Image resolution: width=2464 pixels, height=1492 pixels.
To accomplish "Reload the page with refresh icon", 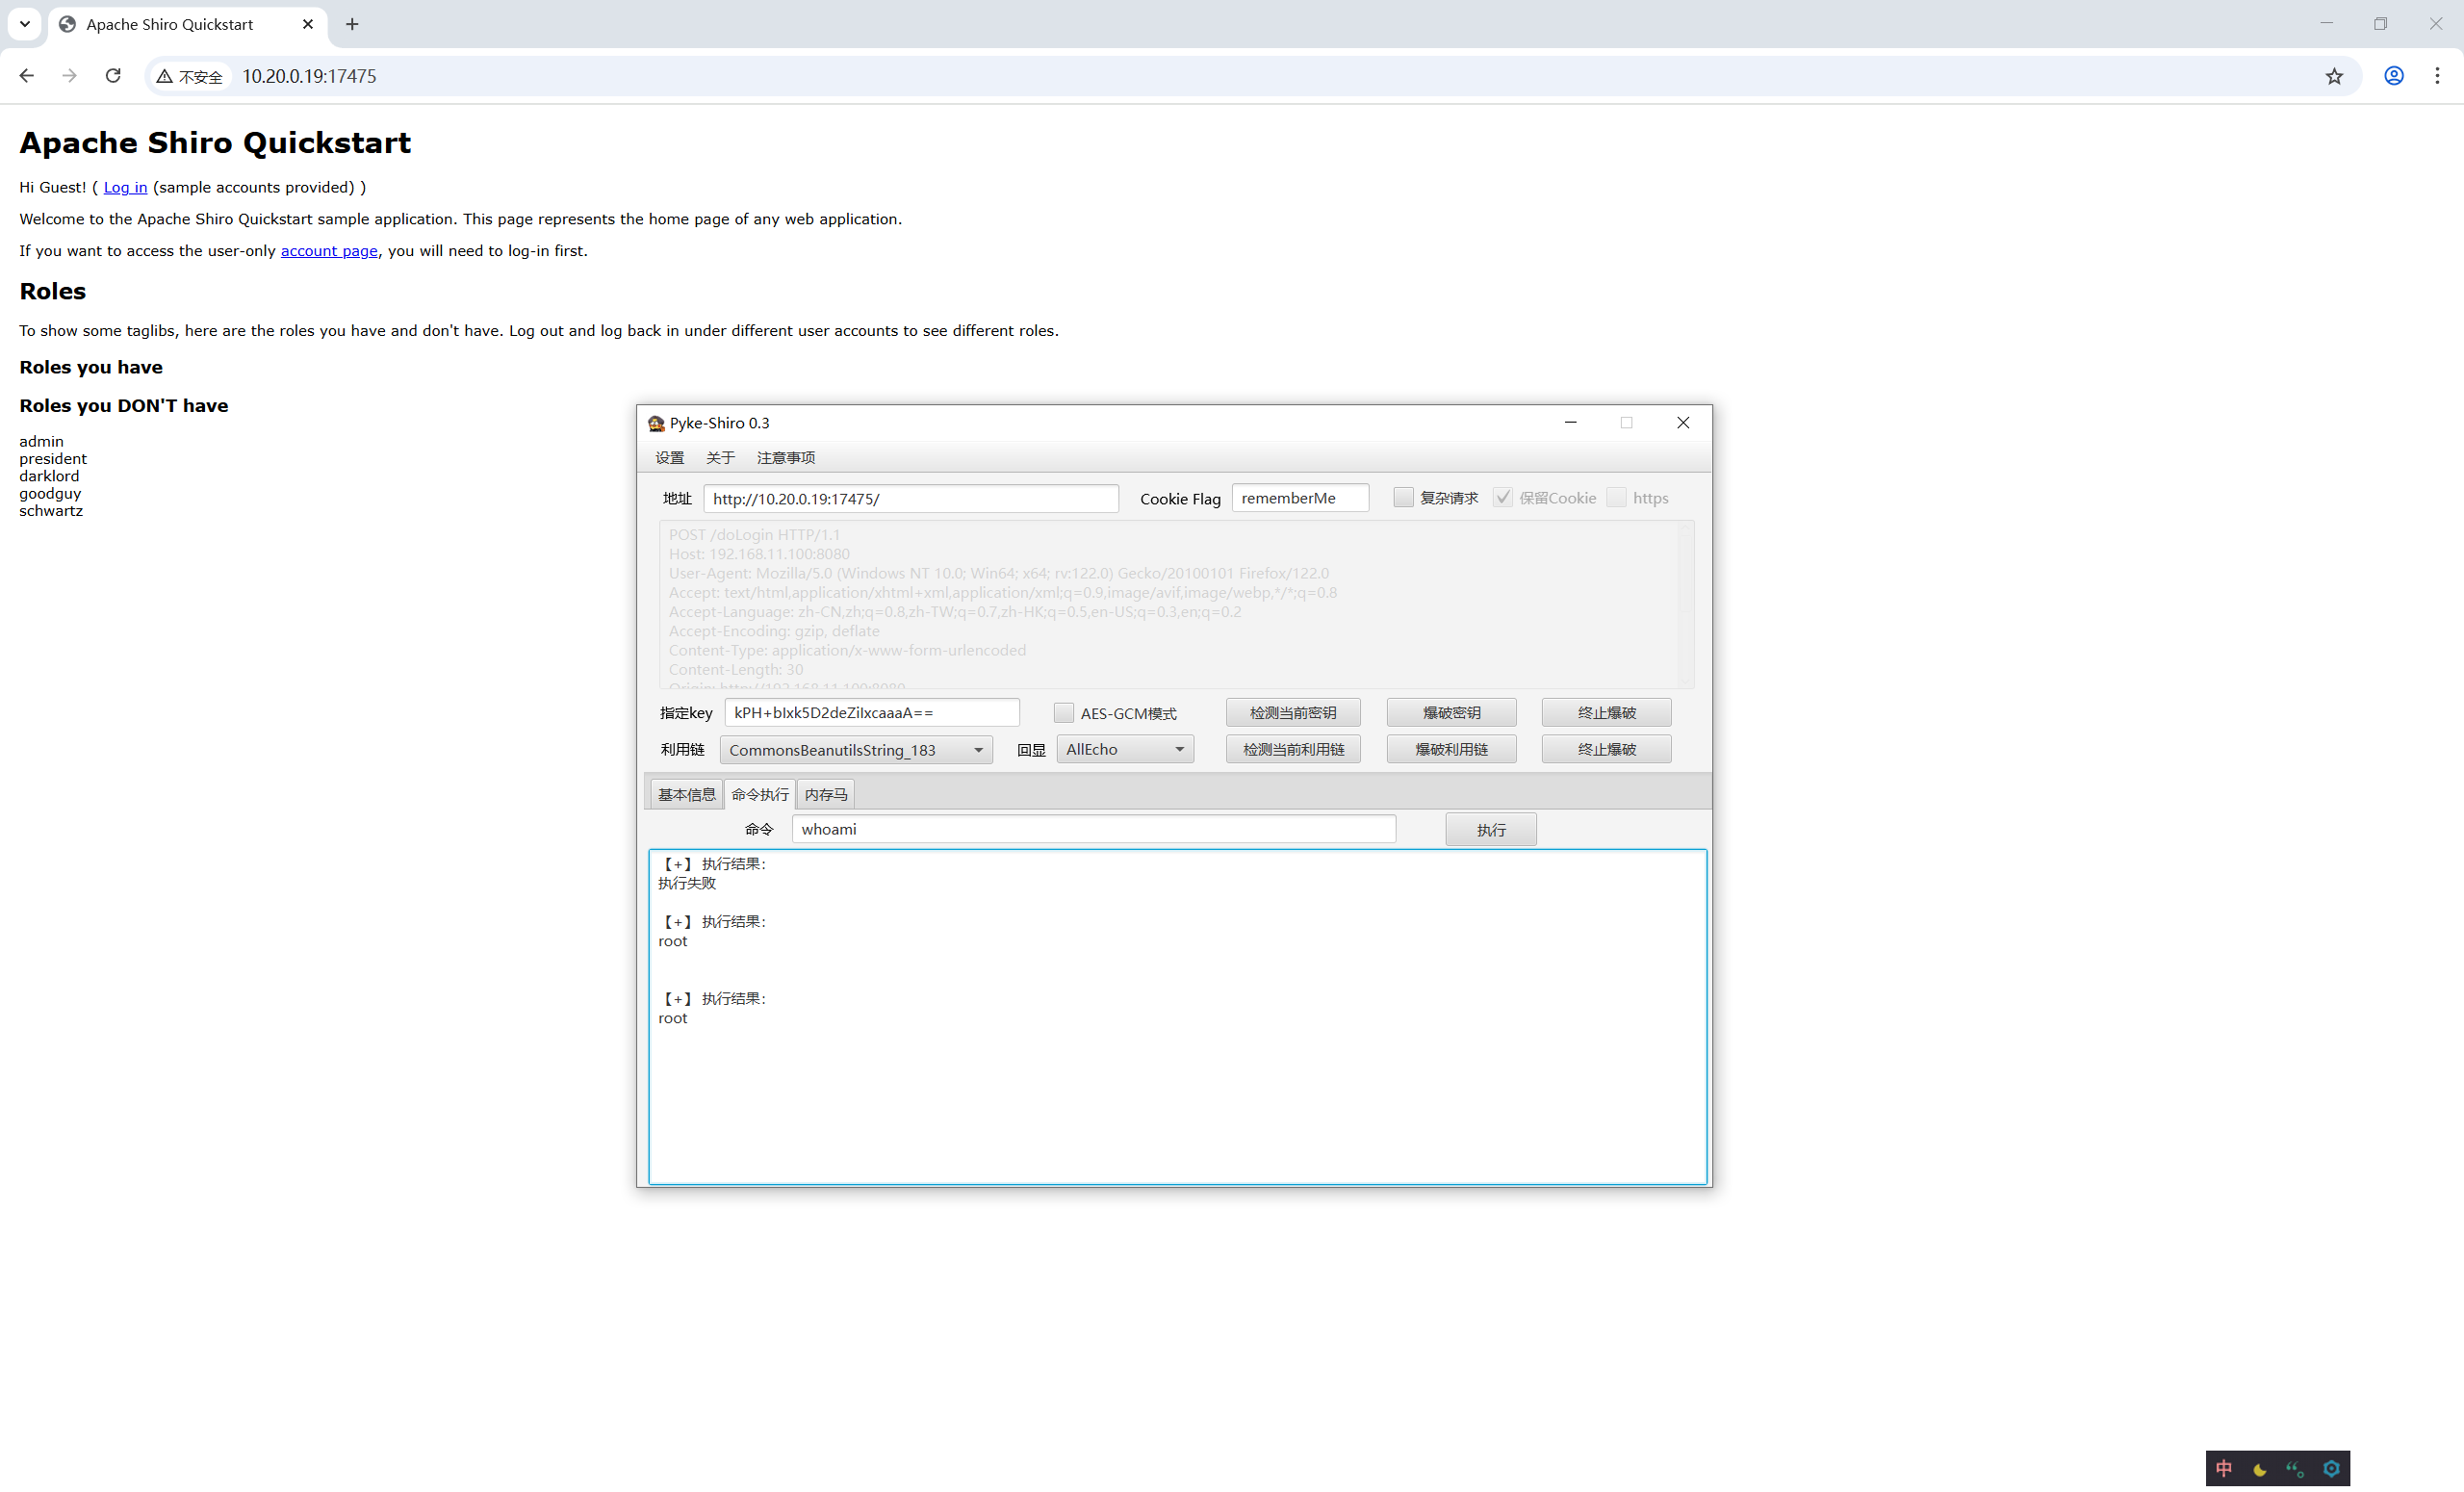I will point(113,76).
